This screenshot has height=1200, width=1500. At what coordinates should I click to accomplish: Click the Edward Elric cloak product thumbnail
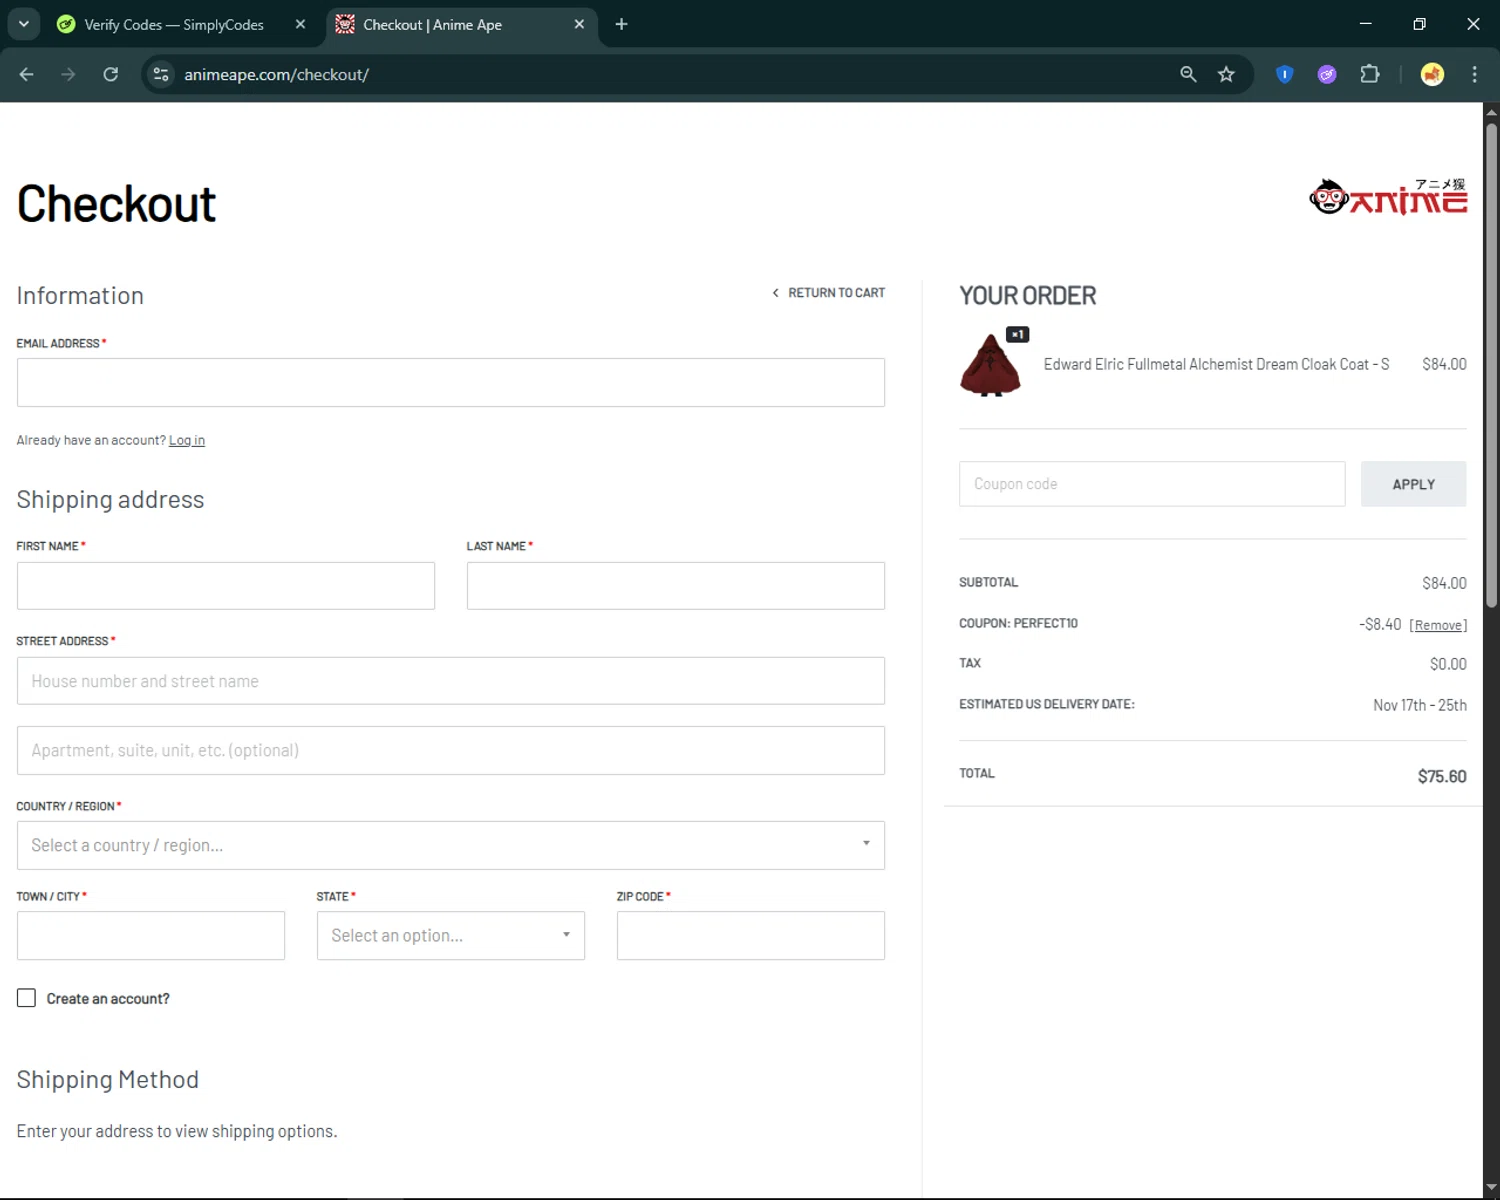(x=990, y=364)
